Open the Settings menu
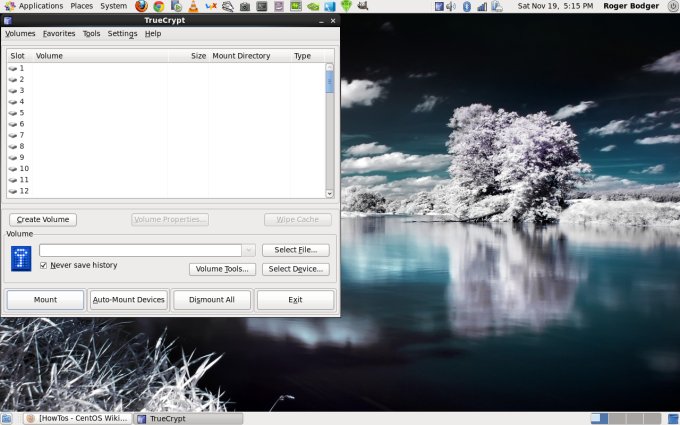680x425 pixels. click(122, 33)
